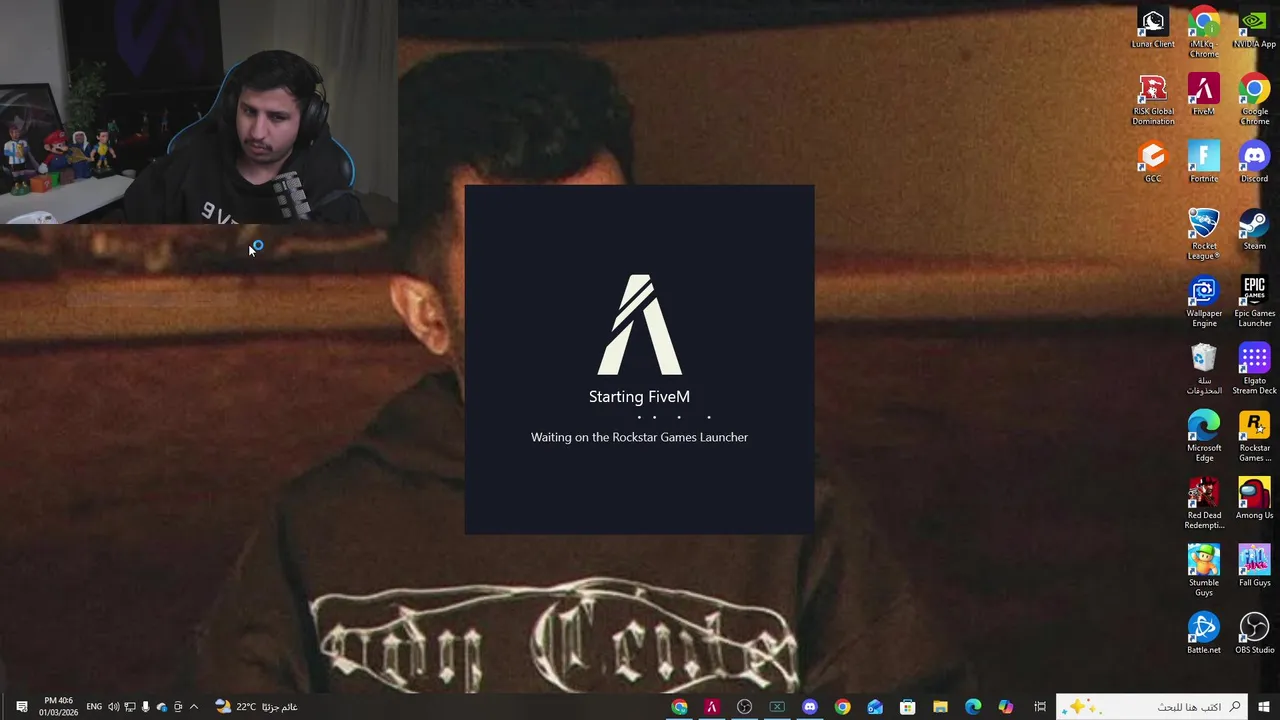Open the notification center icon

pyautogui.click(x=21, y=707)
